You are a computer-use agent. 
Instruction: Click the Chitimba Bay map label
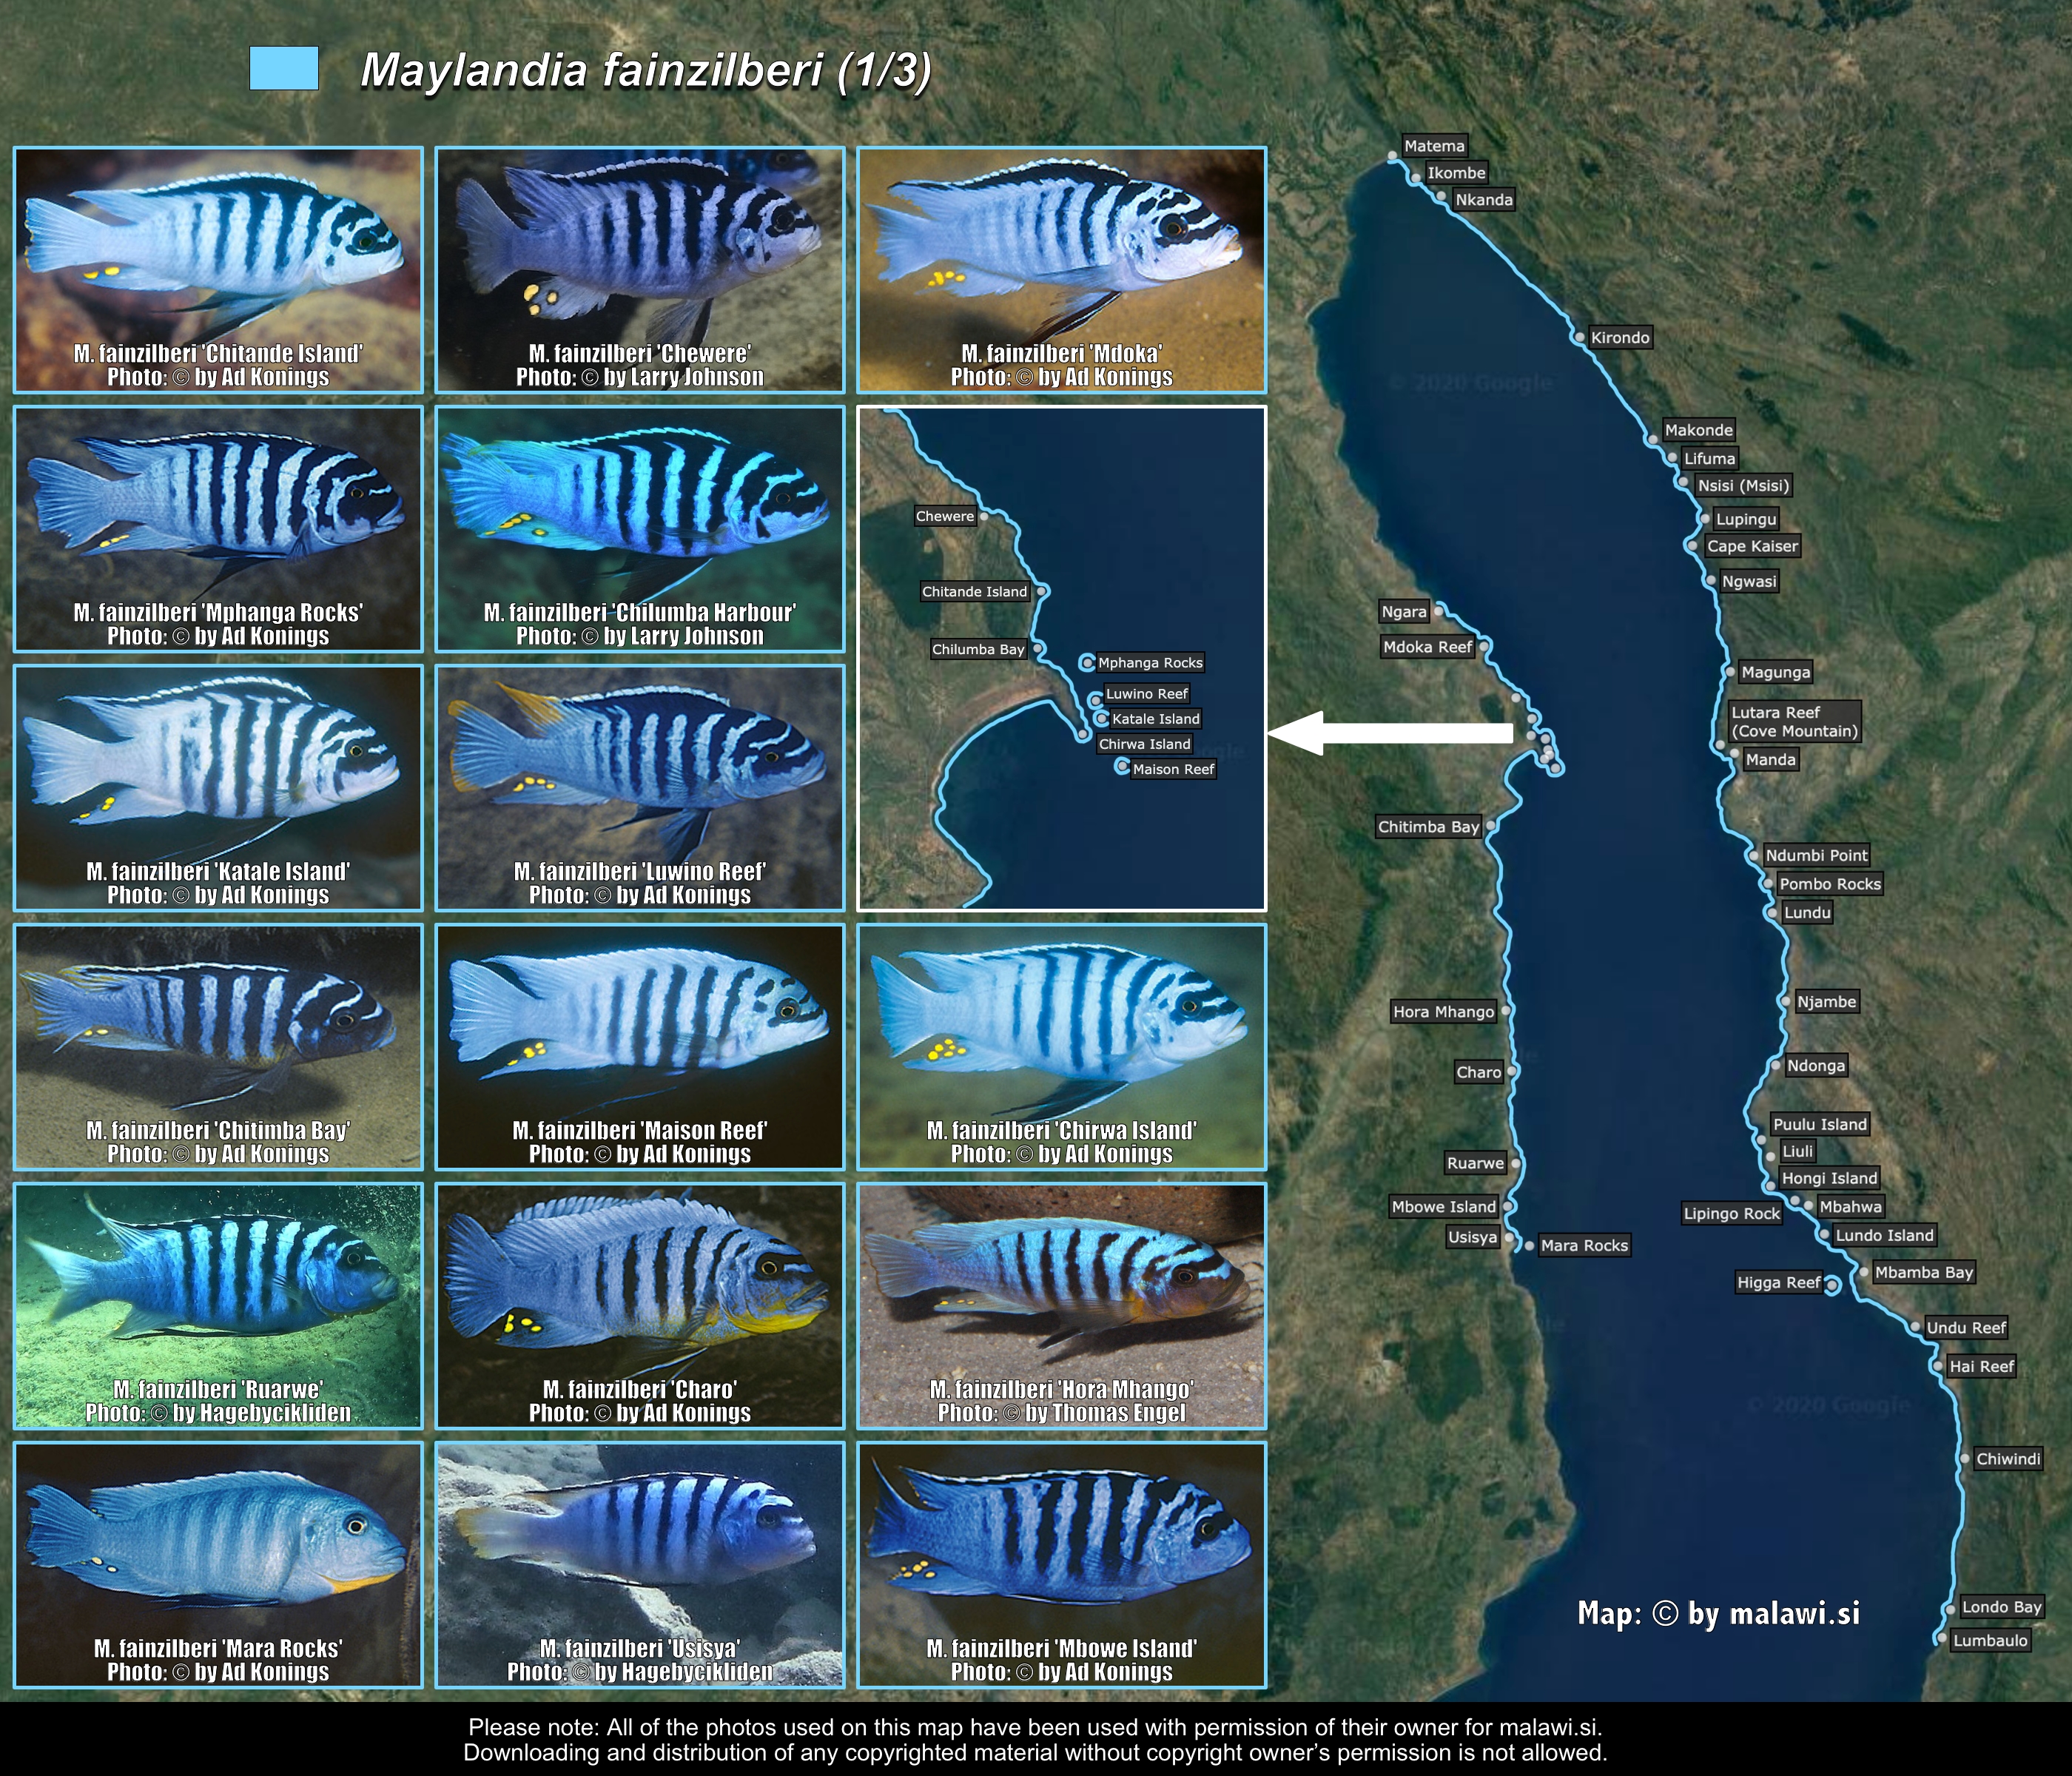(x=1428, y=827)
